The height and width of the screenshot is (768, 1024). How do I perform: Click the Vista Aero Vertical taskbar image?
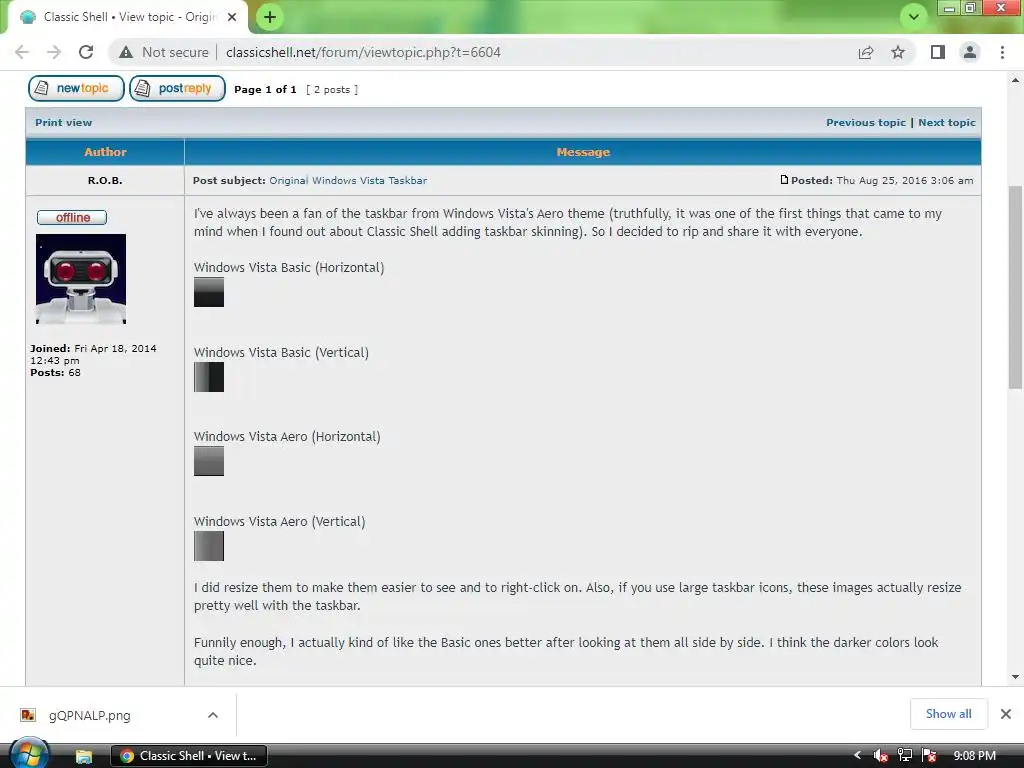pos(209,546)
